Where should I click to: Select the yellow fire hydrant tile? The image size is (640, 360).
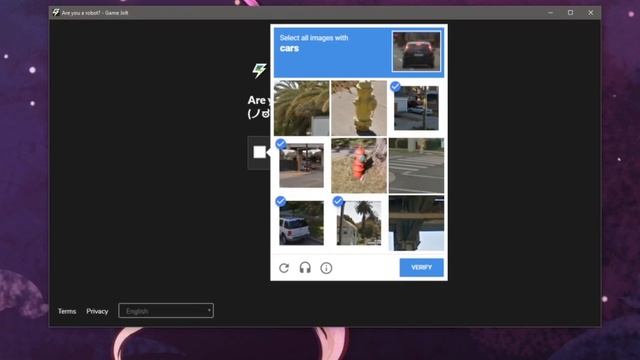[359, 108]
